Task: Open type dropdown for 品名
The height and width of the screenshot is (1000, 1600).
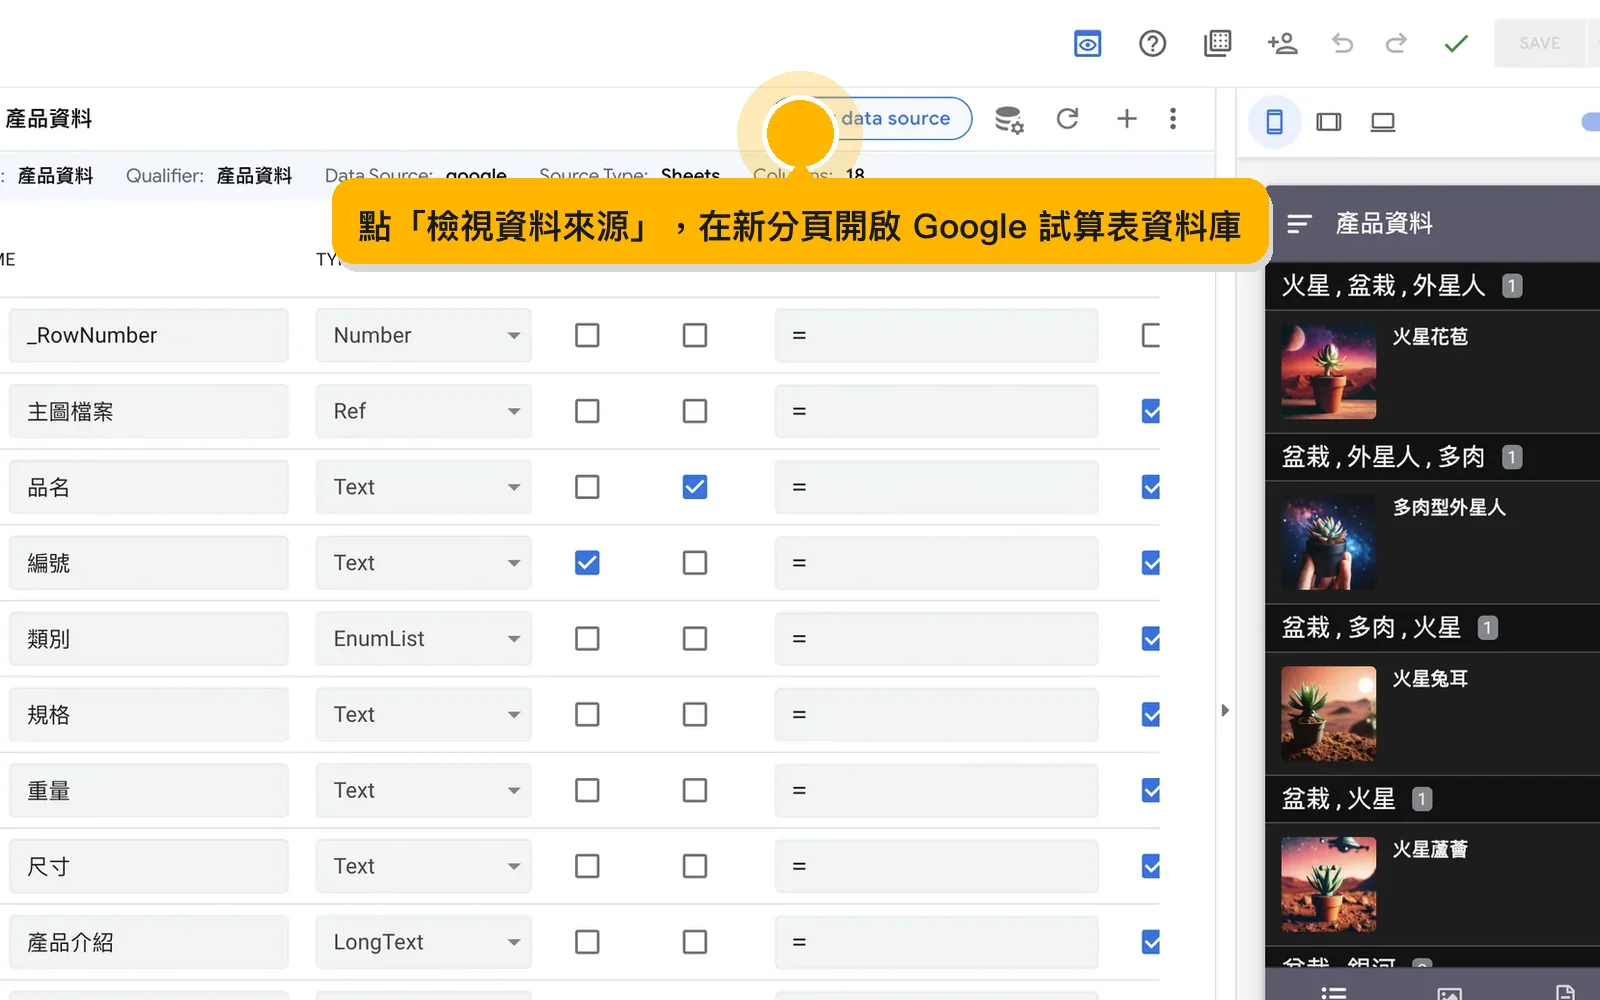Action: (x=424, y=488)
